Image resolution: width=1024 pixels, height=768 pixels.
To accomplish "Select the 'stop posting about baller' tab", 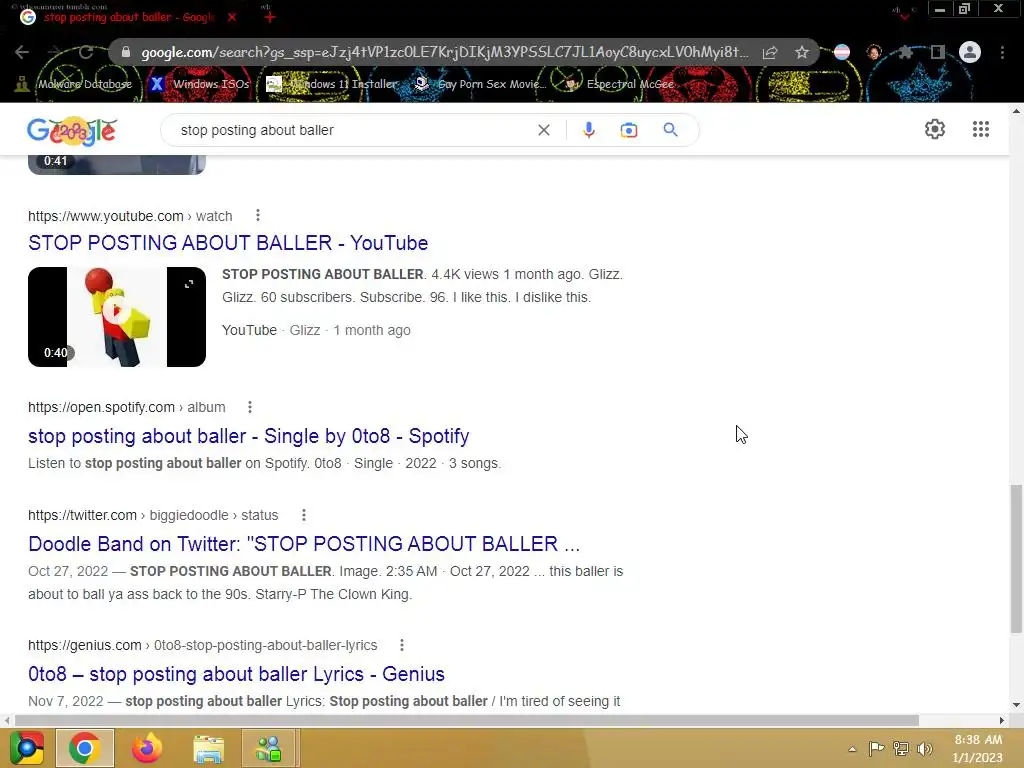I will click(129, 17).
